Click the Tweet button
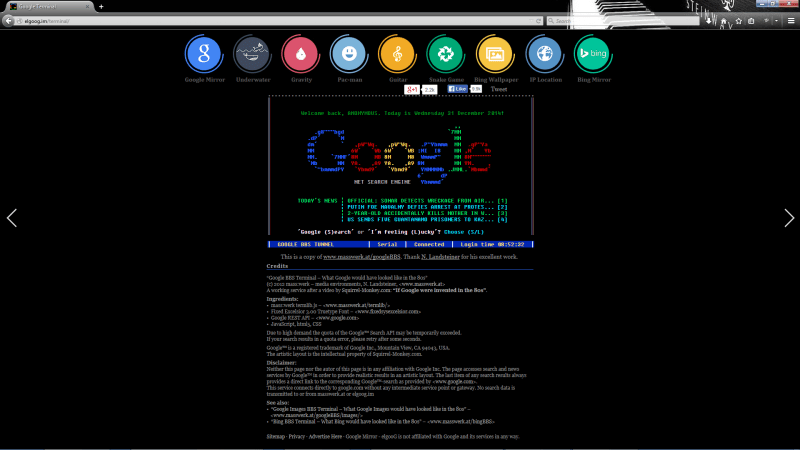Viewport: 800px width, 450px height. click(x=498, y=89)
